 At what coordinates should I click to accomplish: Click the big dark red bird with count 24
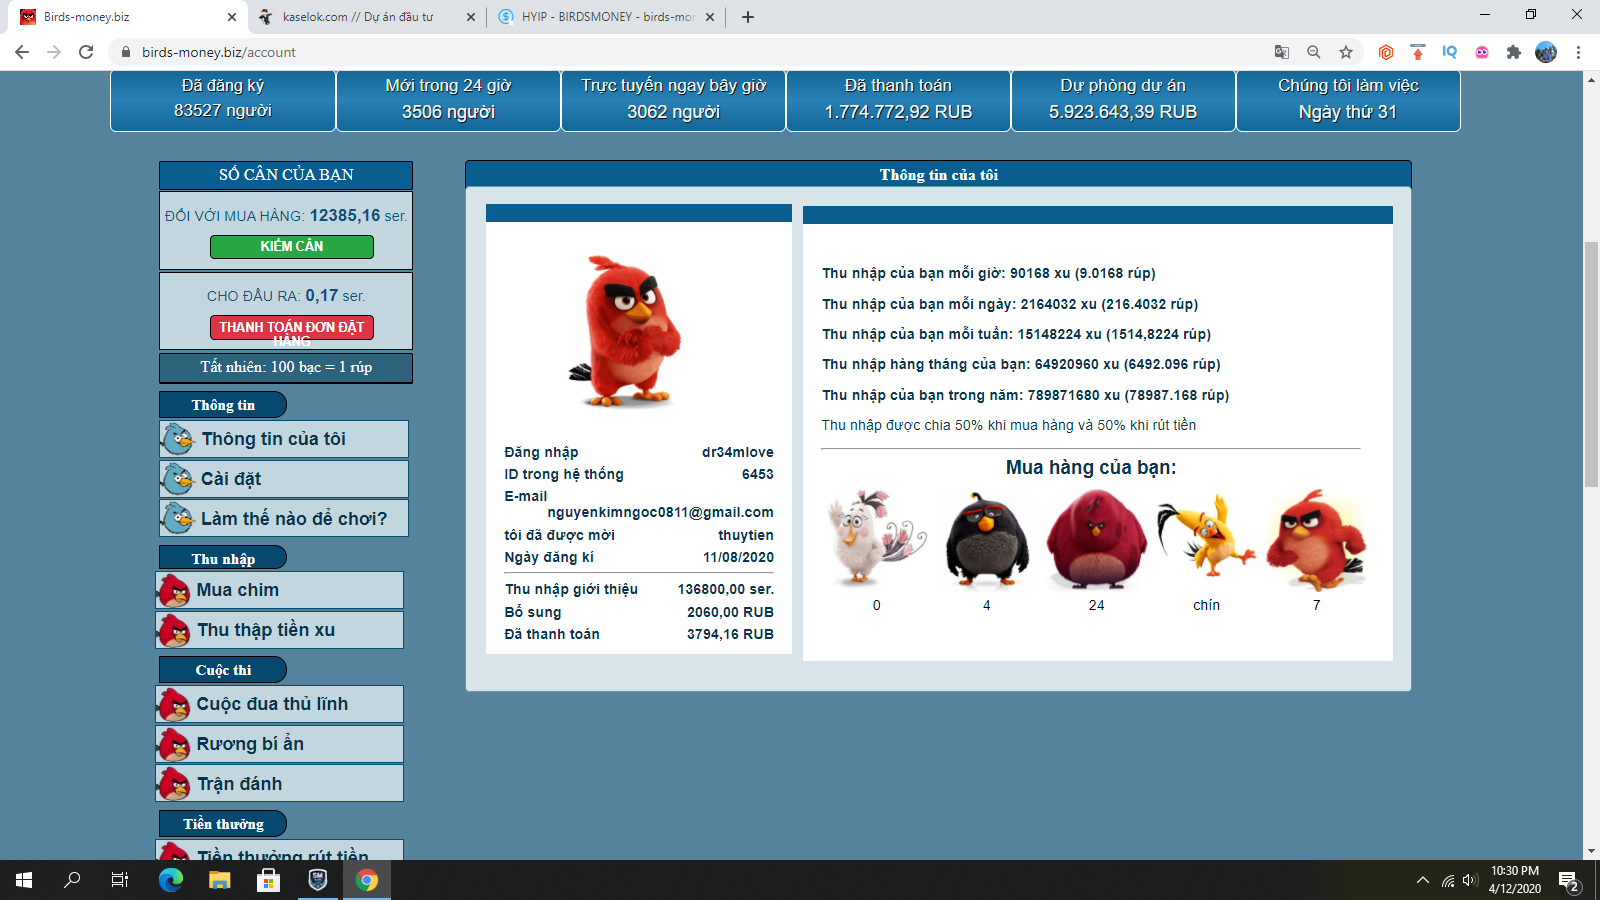[x=1097, y=539]
